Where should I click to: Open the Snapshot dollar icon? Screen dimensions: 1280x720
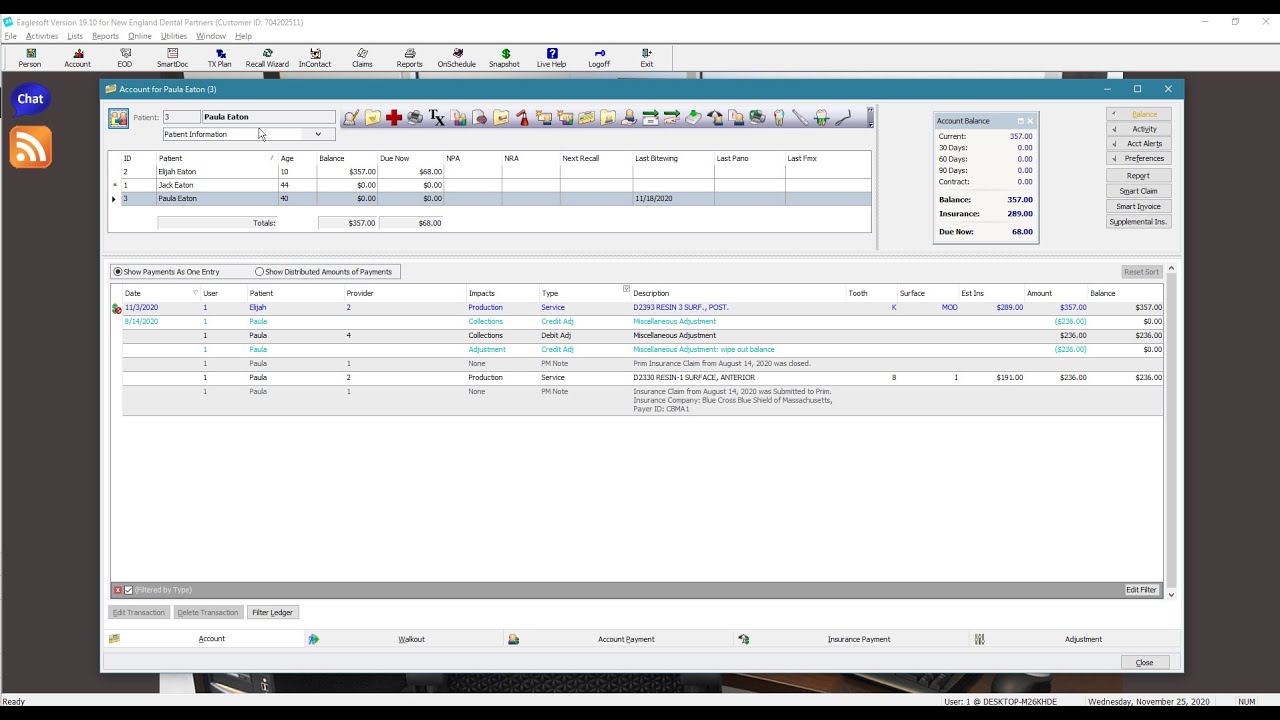point(504,58)
